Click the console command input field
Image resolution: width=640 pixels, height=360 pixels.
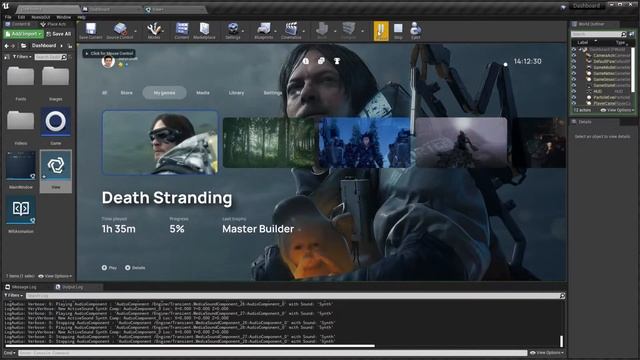coord(273,353)
